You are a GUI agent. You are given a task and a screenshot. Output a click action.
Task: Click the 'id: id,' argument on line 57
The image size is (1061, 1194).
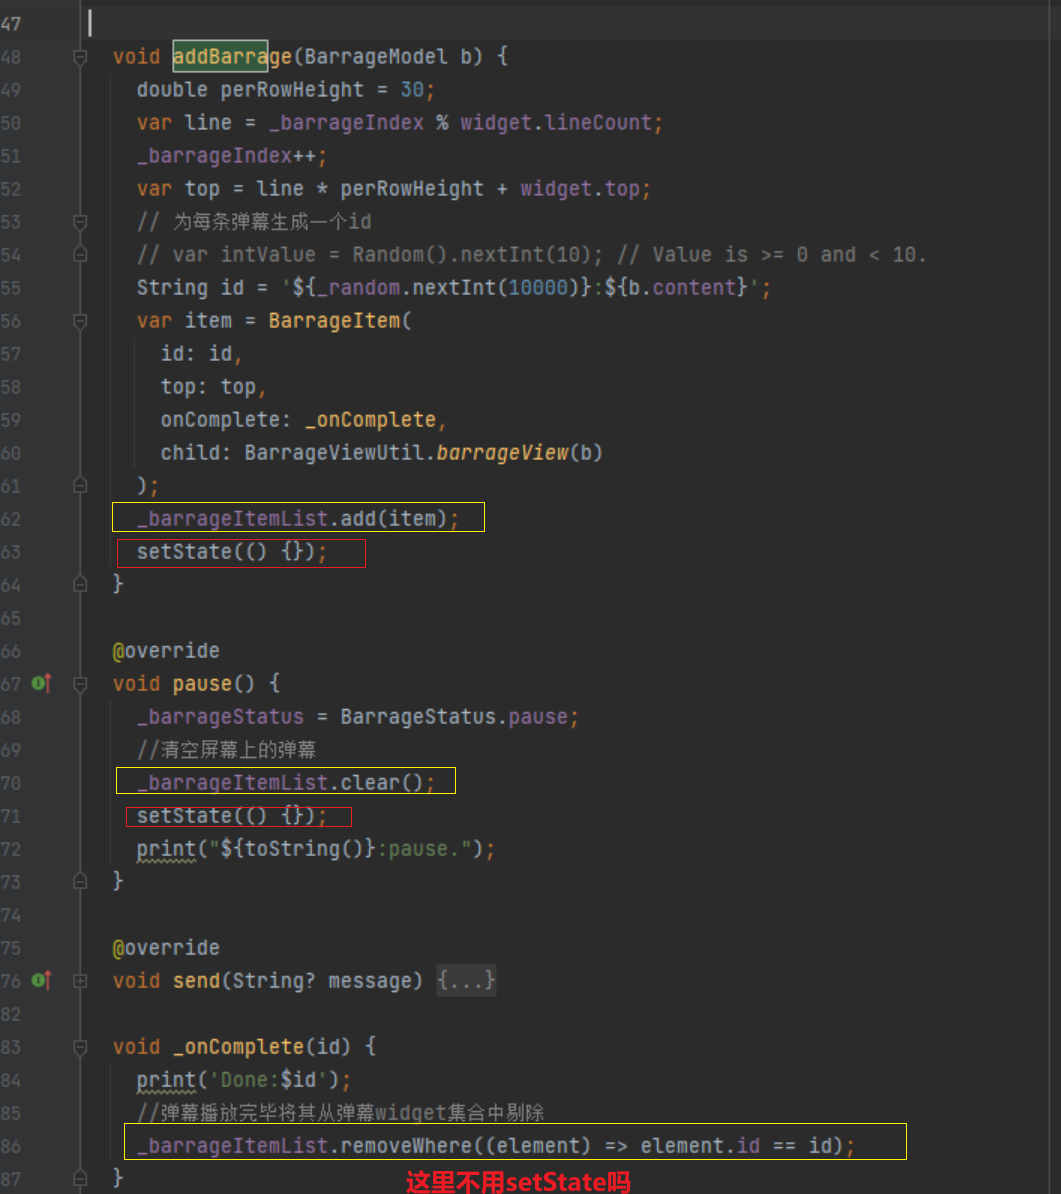201,353
